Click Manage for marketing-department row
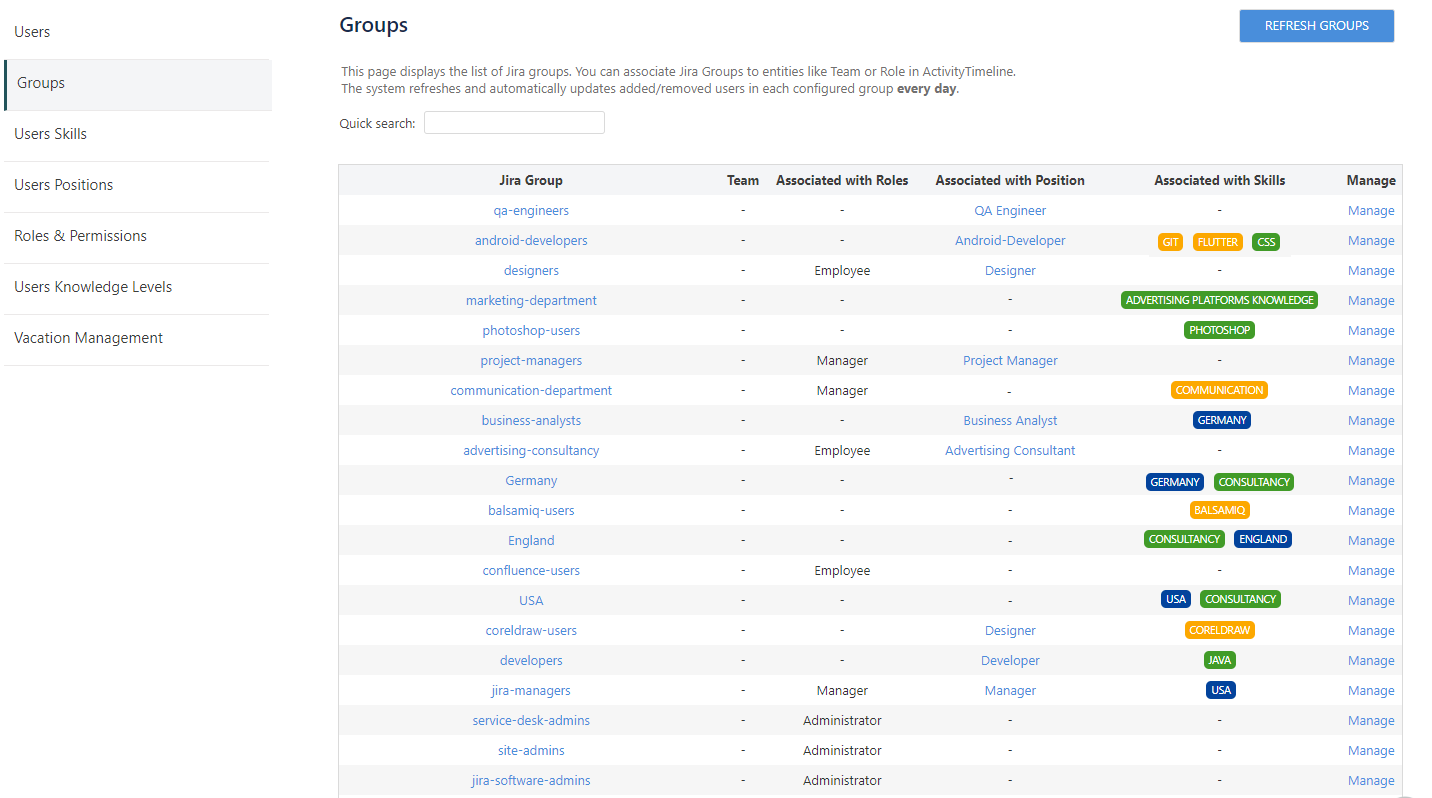 tap(1370, 301)
